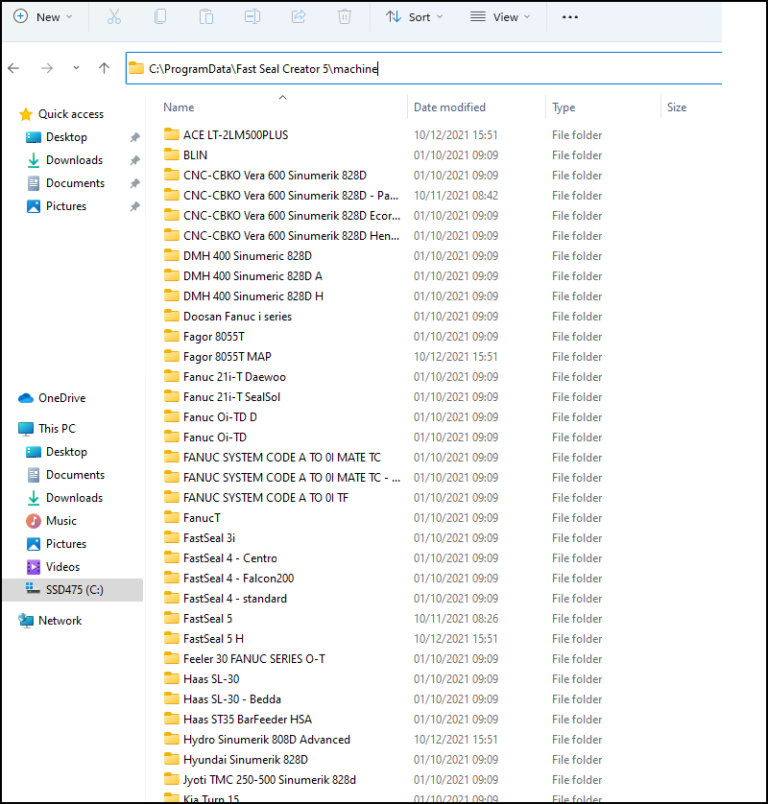Open the Sort dropdown menu
The image size is (768, 804).
click(x=414, y=17)
